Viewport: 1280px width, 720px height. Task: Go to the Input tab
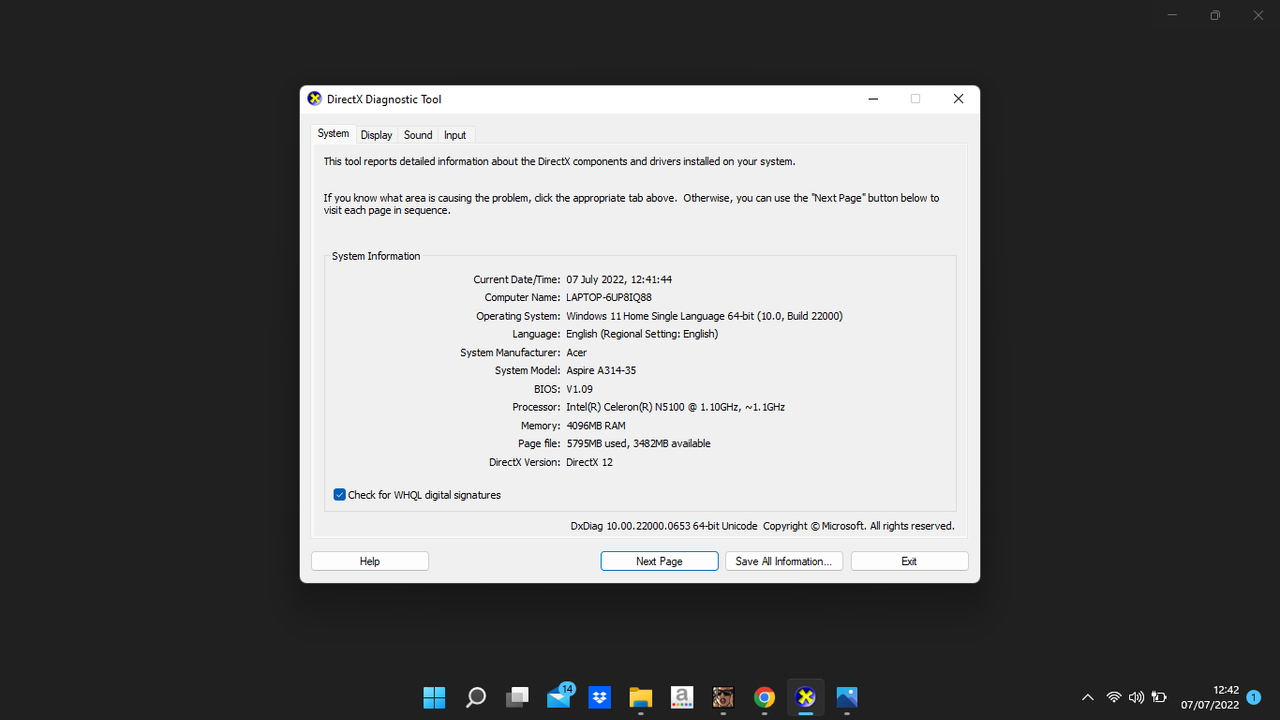(455, 135)
